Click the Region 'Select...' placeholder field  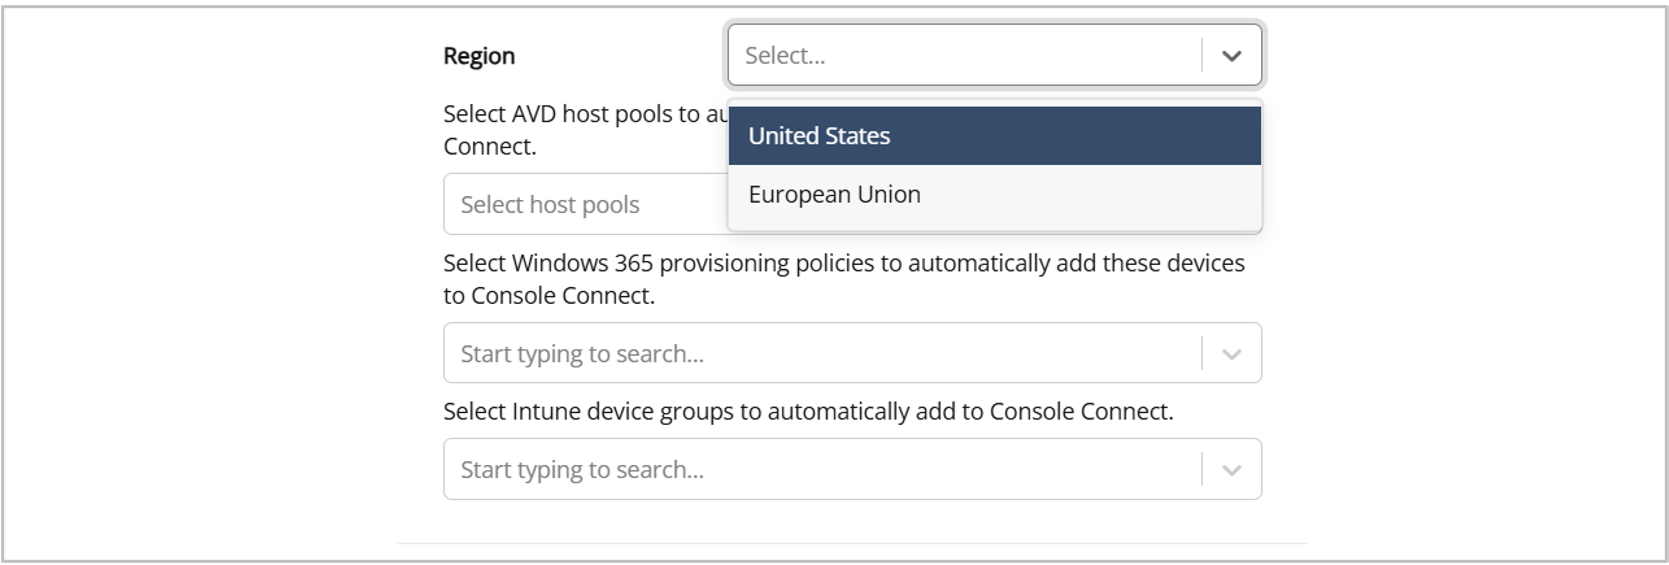960,56
